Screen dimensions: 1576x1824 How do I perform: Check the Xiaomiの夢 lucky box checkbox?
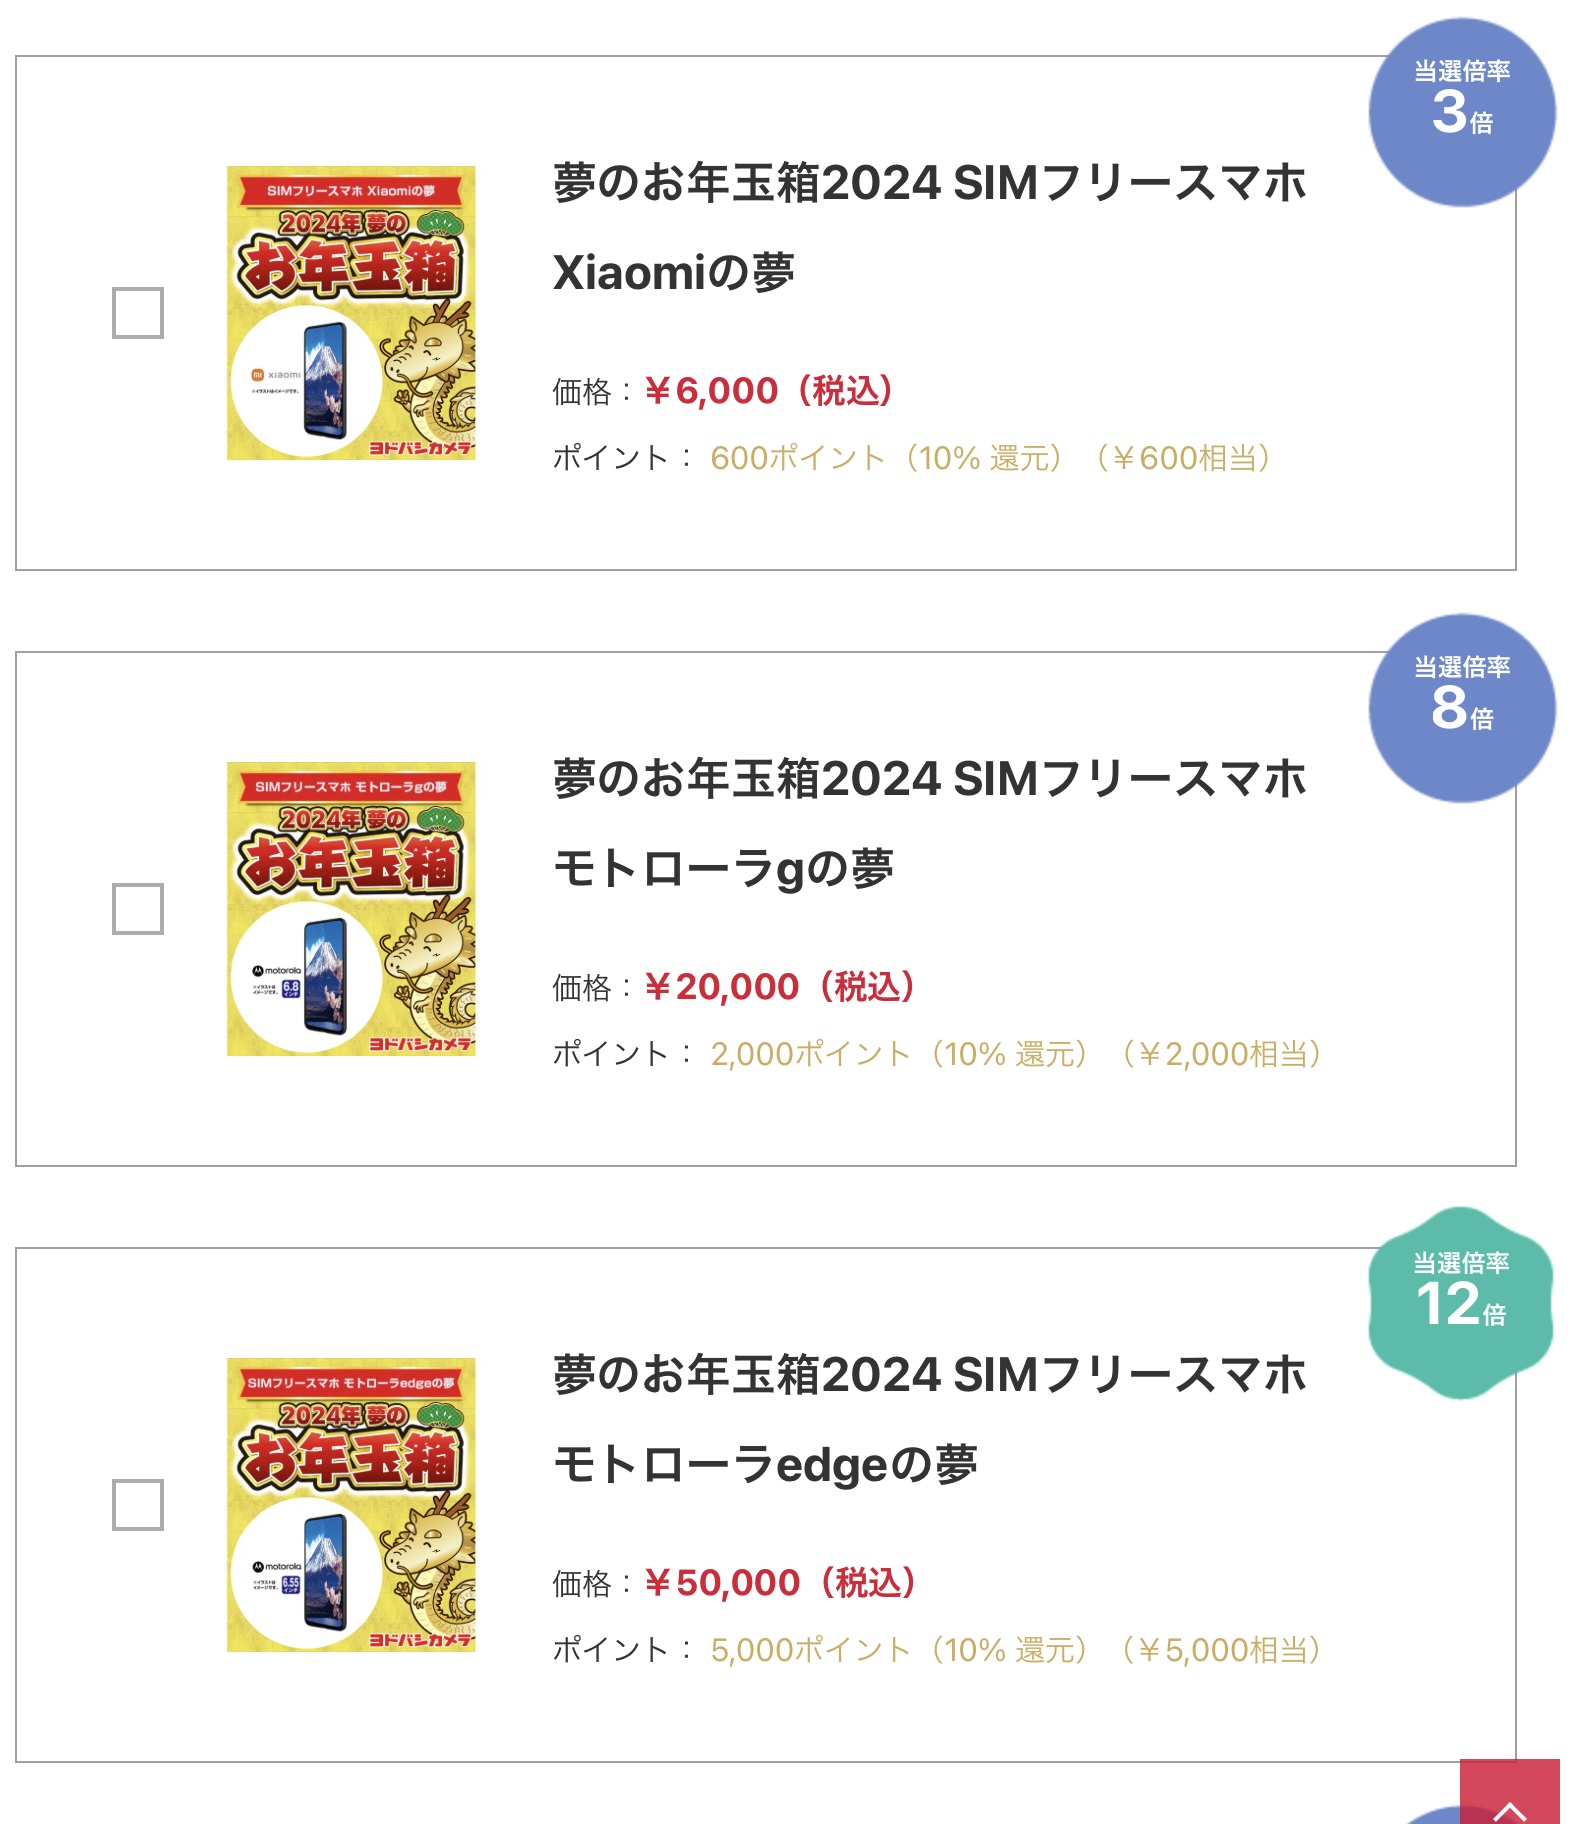pyautogui.click(x=138, y=313)
